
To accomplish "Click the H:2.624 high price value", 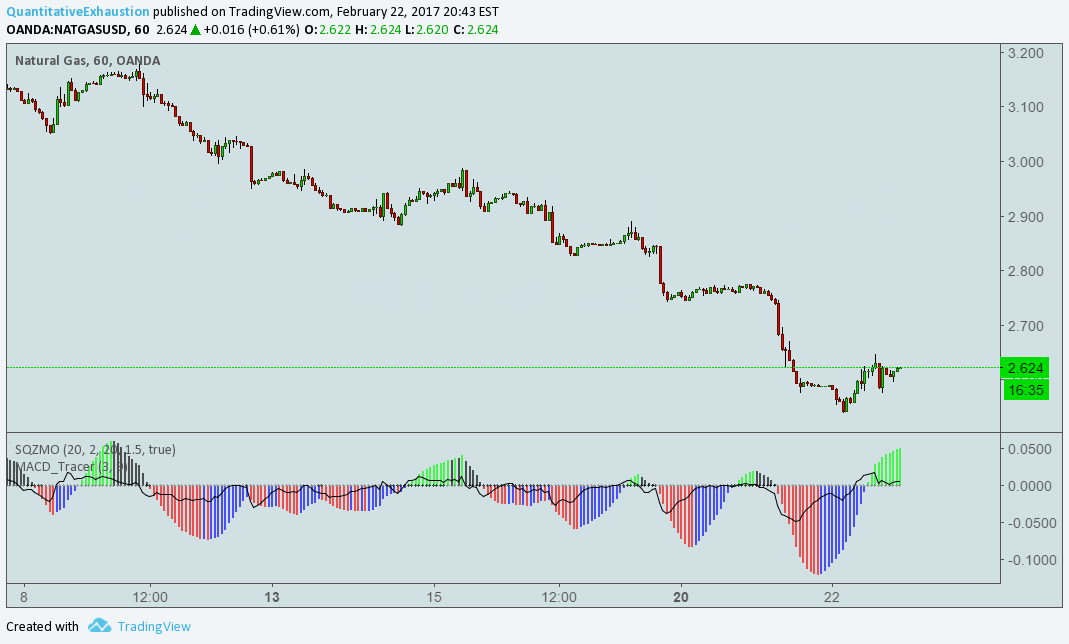I will tap(378, 29).
